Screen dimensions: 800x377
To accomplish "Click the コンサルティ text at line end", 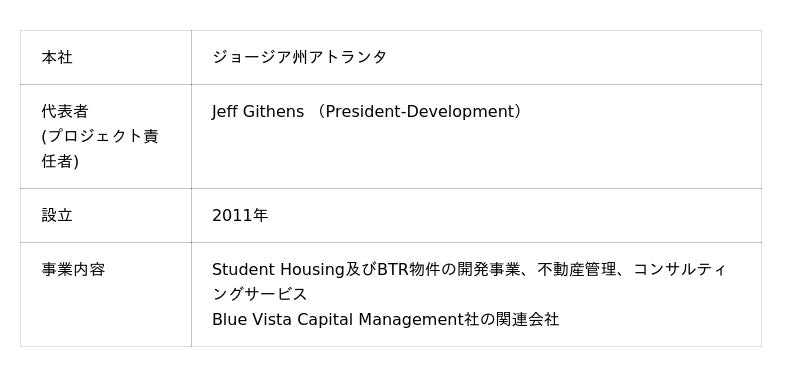I will click(x=680, y=269).
